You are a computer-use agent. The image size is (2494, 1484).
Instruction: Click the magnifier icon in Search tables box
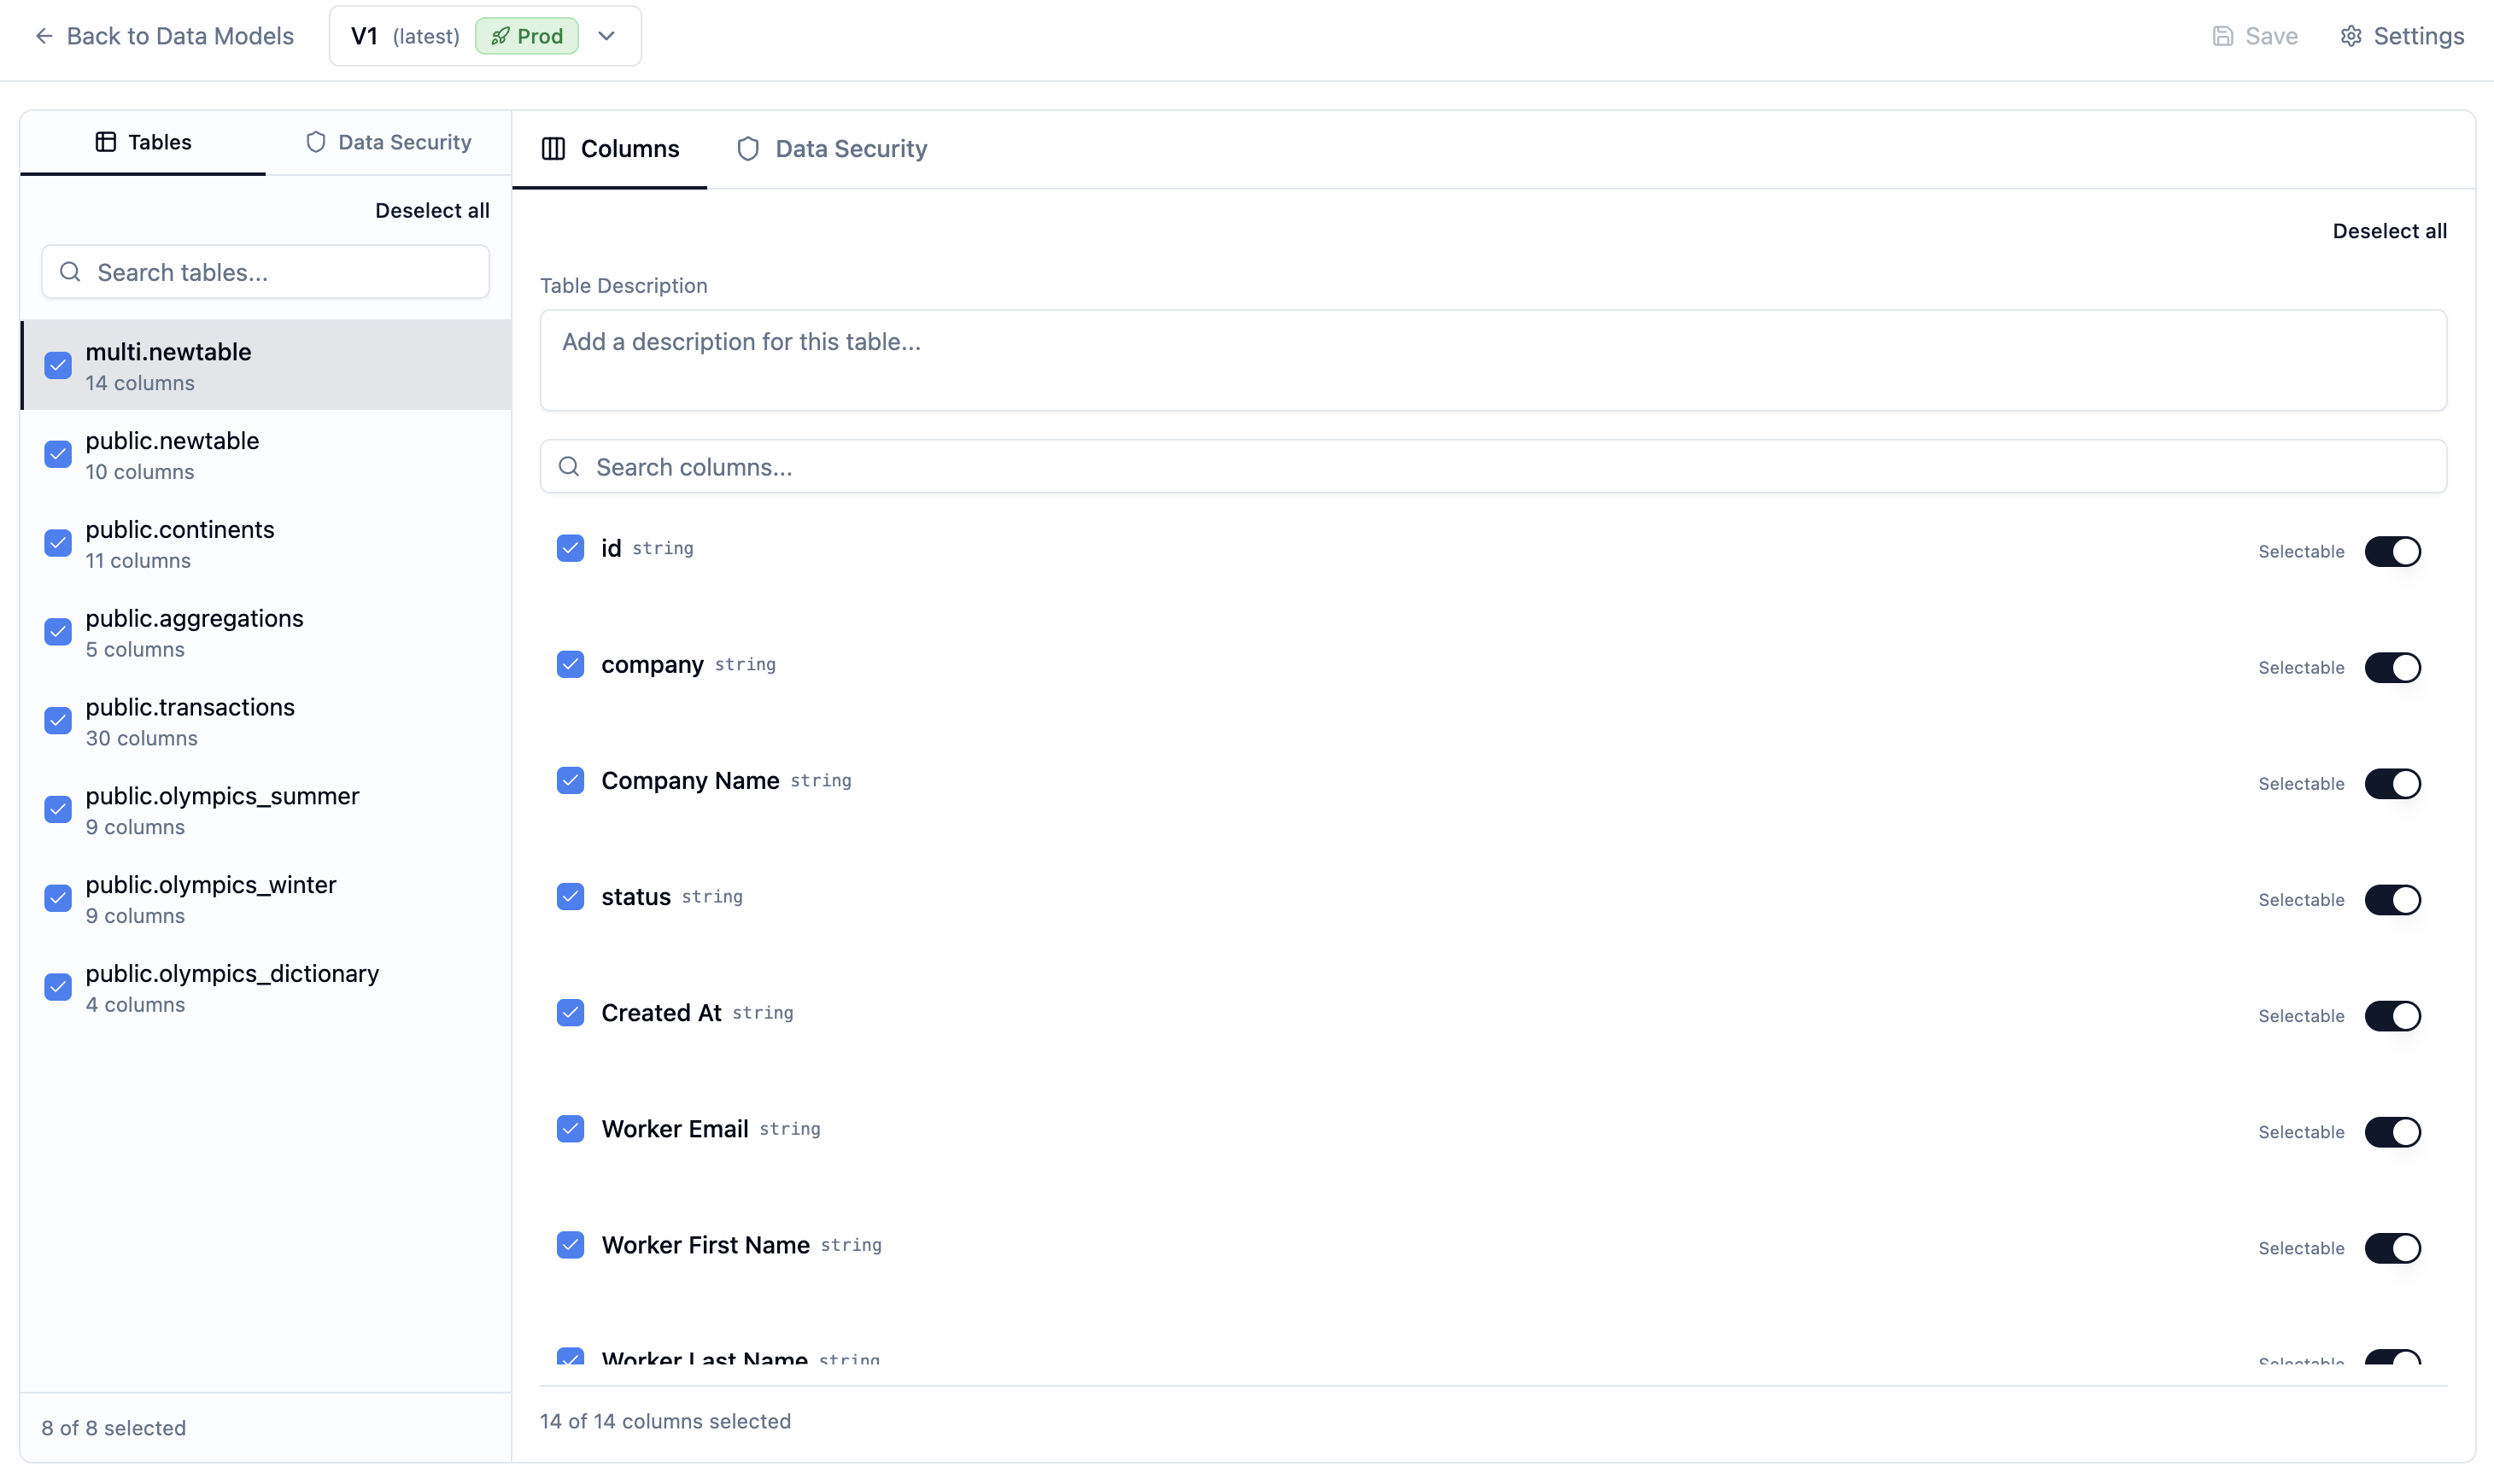[70, 272]
